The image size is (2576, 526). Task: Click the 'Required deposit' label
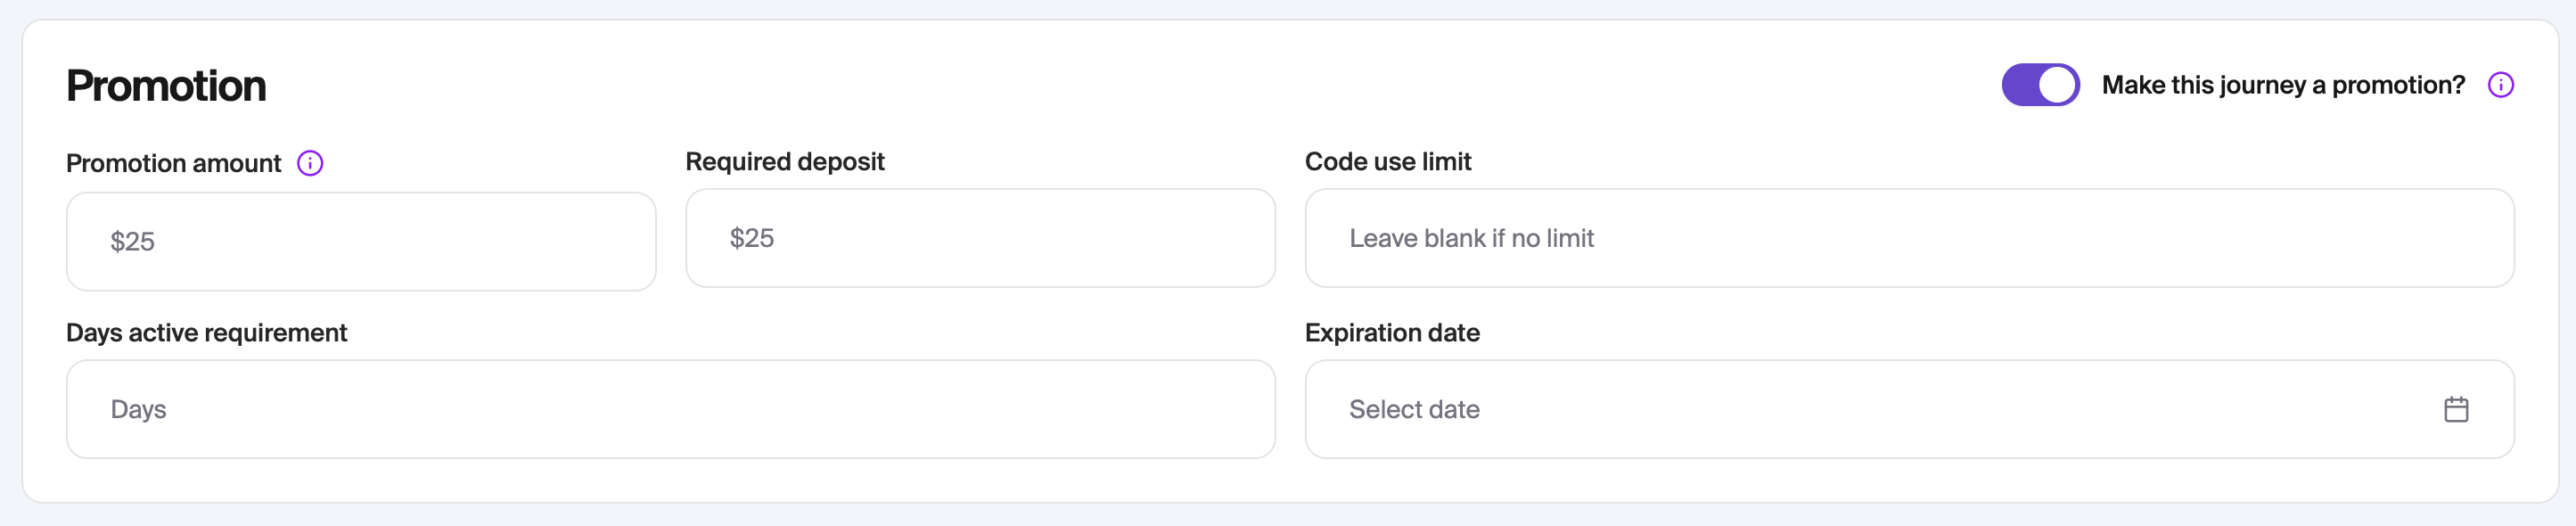coord(785,161)
